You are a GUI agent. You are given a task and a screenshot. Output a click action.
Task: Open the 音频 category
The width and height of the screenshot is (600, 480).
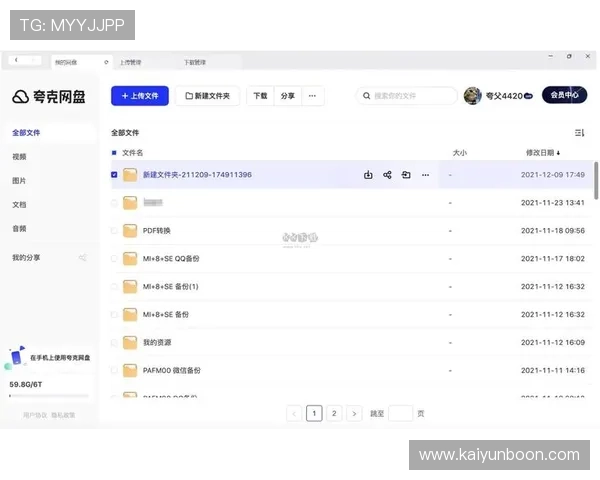19,229
